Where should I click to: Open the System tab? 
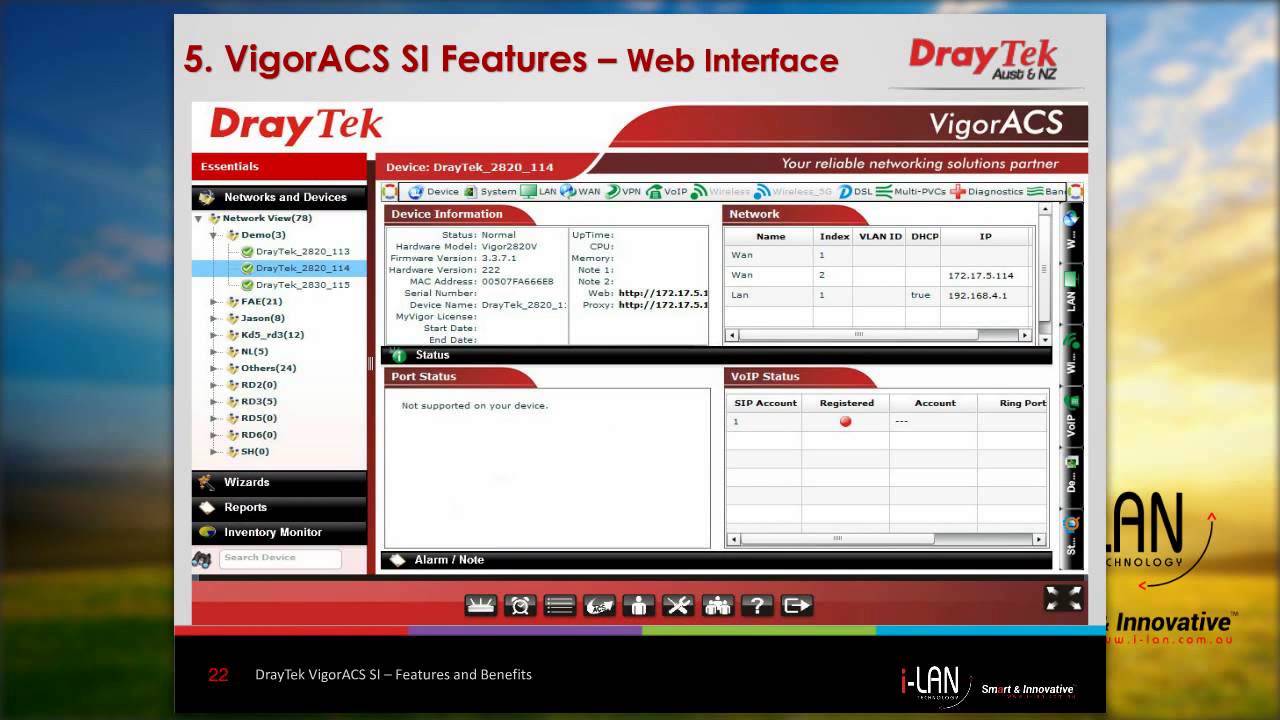click(x=490, y=191)
